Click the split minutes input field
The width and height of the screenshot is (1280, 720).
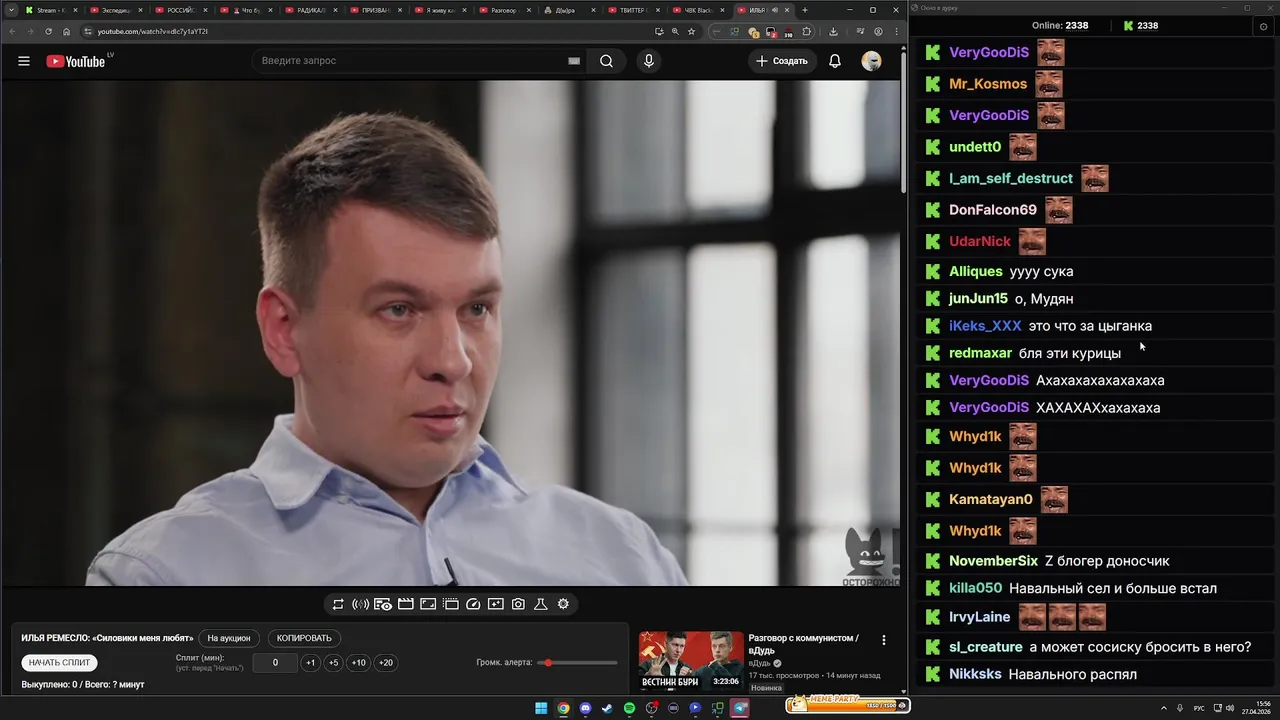[x=275, y=662]
